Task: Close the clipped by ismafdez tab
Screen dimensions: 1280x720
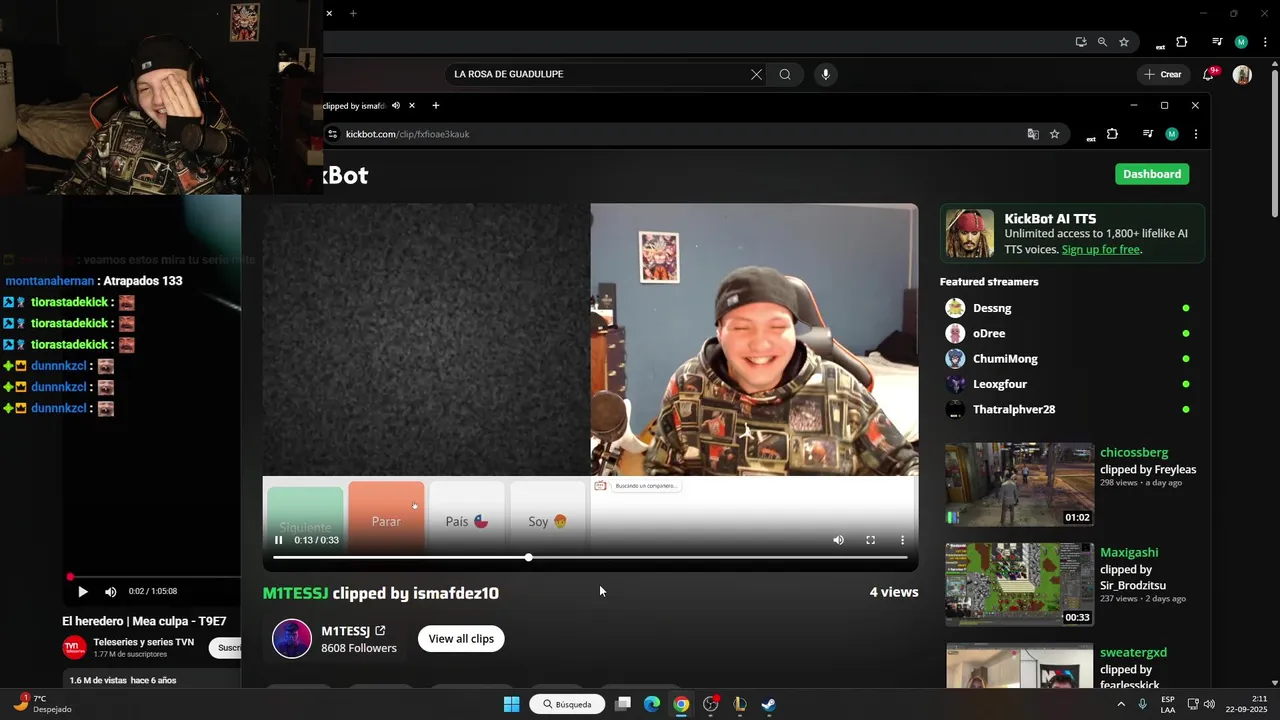Action: coord(411,105)
